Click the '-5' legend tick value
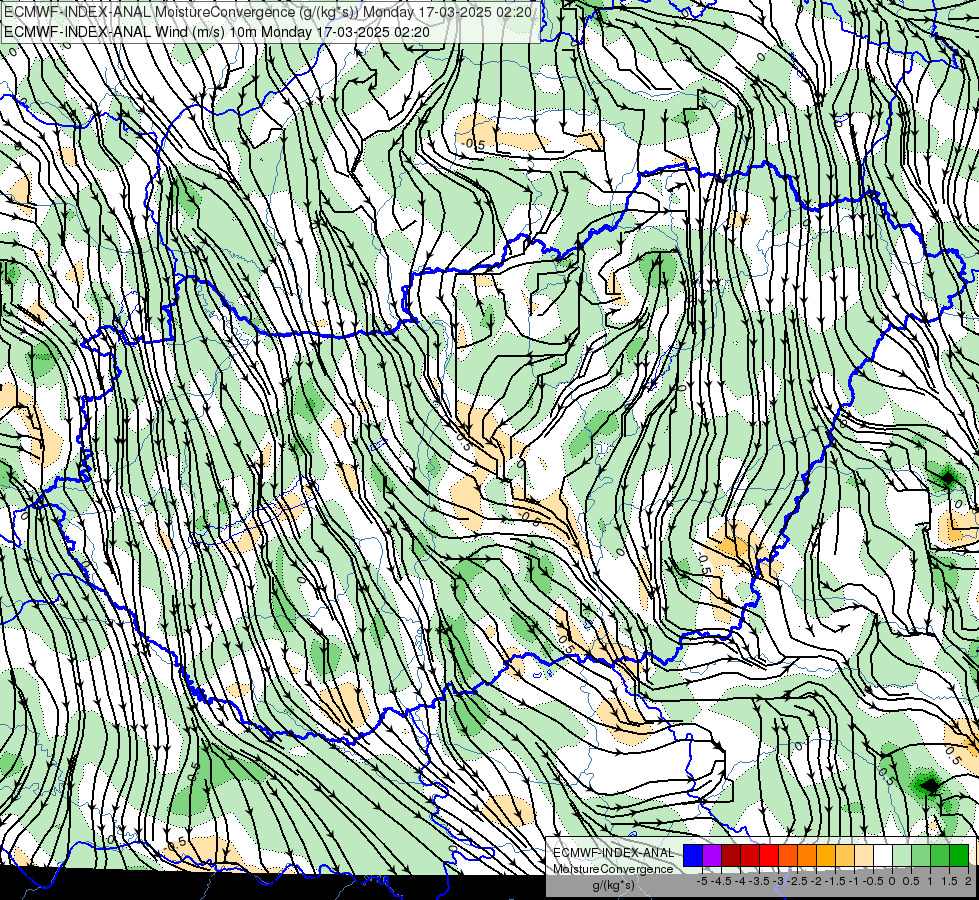 pos(702,881)
